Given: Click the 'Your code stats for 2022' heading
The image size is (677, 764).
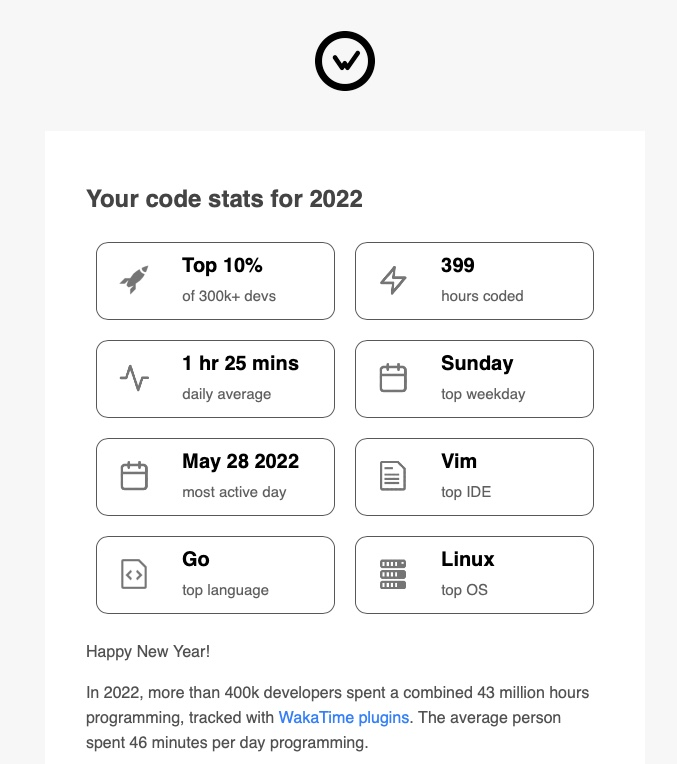Looking at the screenshot, I should [x=224, y=198].
